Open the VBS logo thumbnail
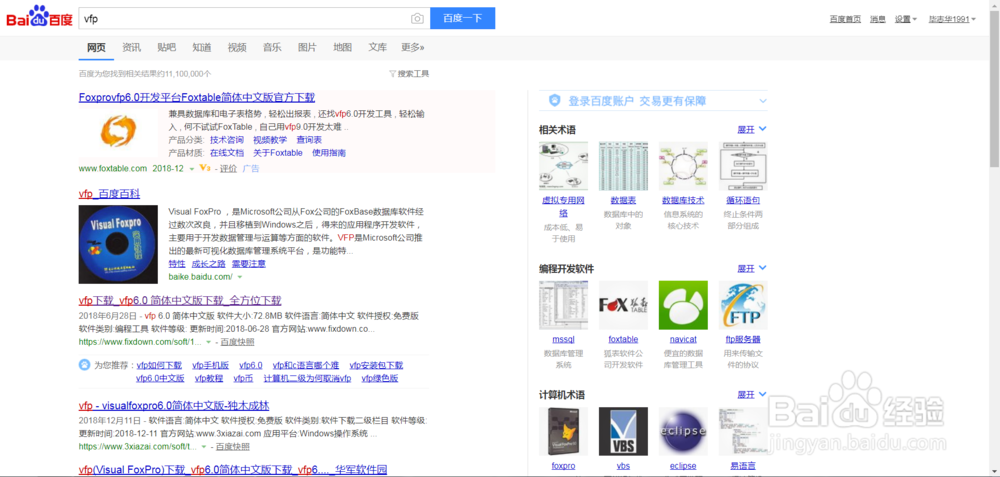Image resolution: width=1000 pixels, height=477 pixels. [x=623, y=432]
